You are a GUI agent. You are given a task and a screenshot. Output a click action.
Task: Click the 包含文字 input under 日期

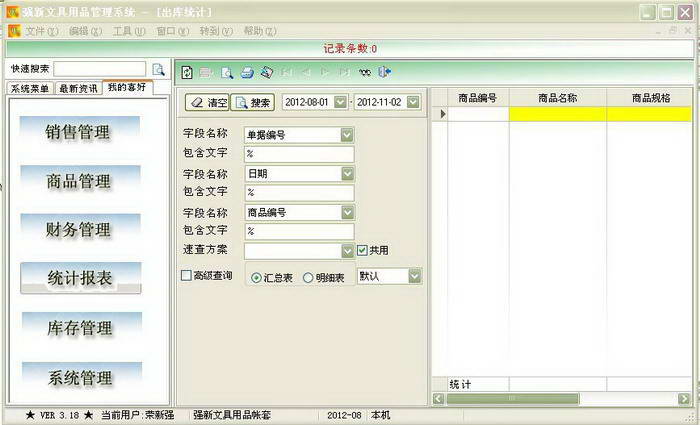point(299,193)
